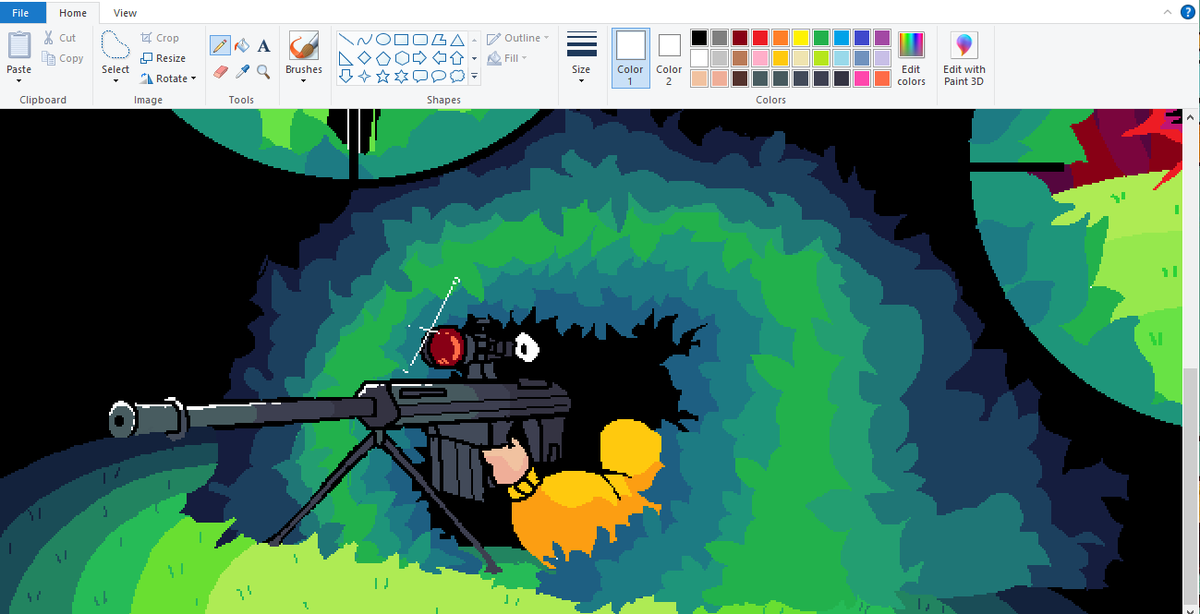Activate the Color 2 background selector
The height and width of the screenshot is (614, 1200).
point(669,58)
